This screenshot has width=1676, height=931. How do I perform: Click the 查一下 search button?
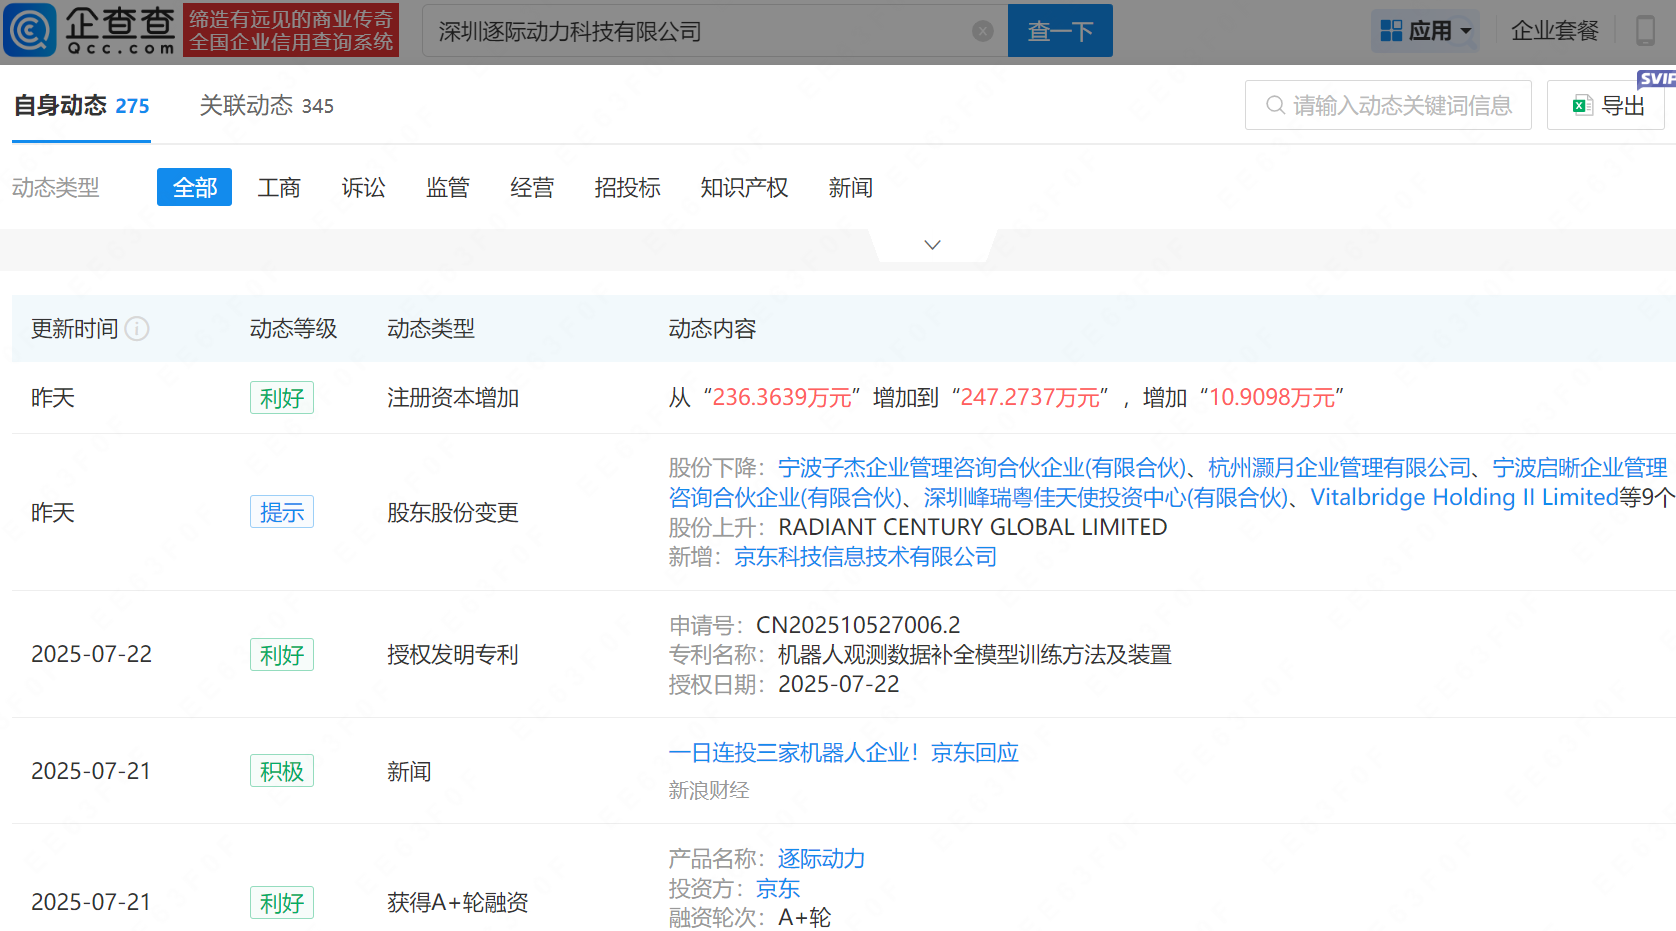(x=1060, y=30)
